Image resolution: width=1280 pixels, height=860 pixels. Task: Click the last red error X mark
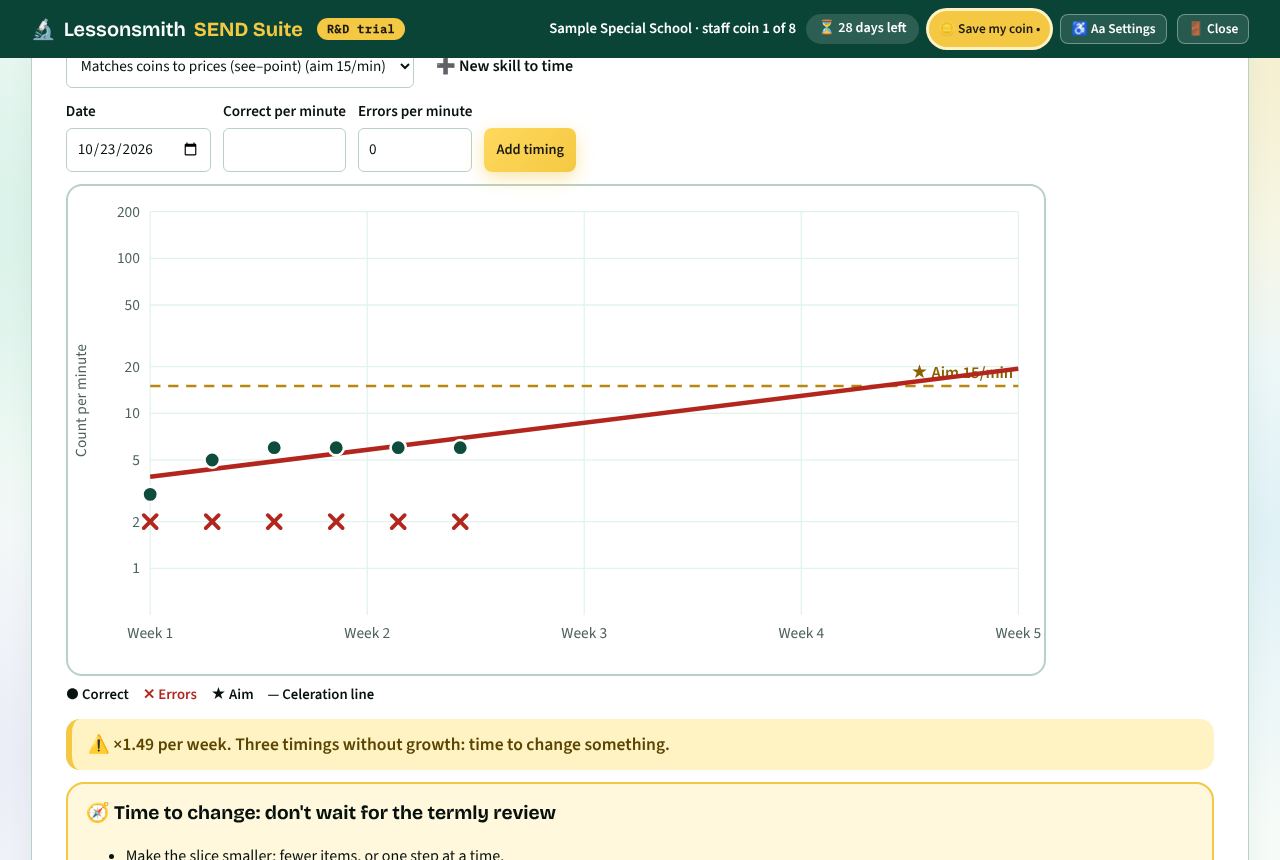click(x=460, y=522)
